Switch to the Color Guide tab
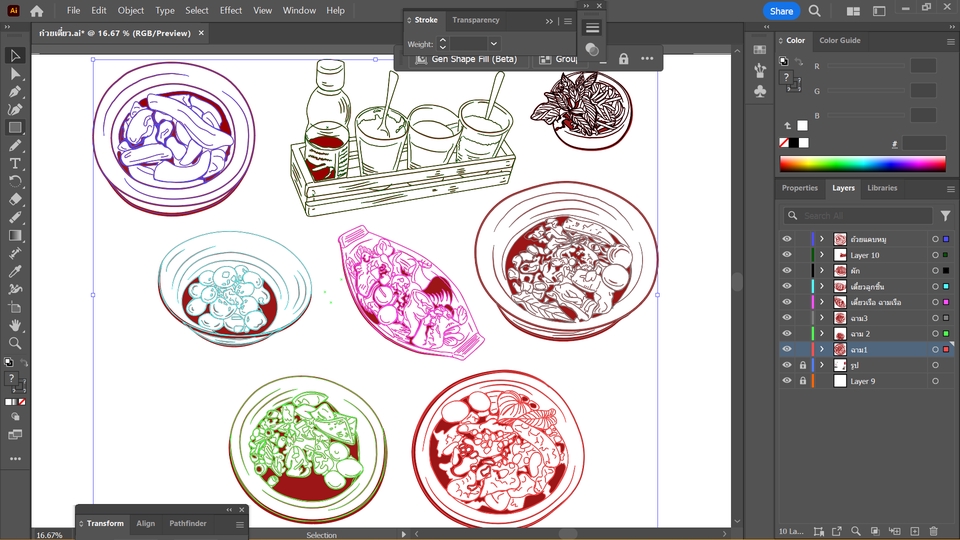This screenshot has height=540, width=960. coord(839,40)
